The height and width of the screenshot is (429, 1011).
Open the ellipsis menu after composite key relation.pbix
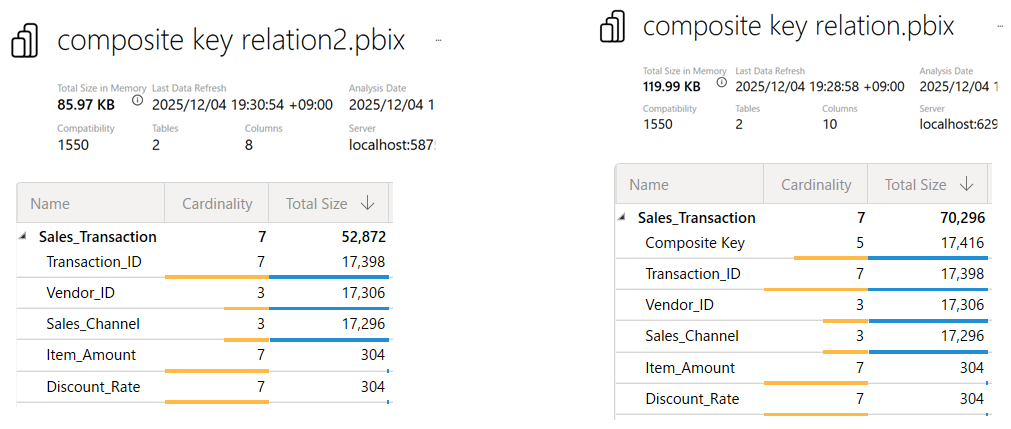tap(984, 25)
